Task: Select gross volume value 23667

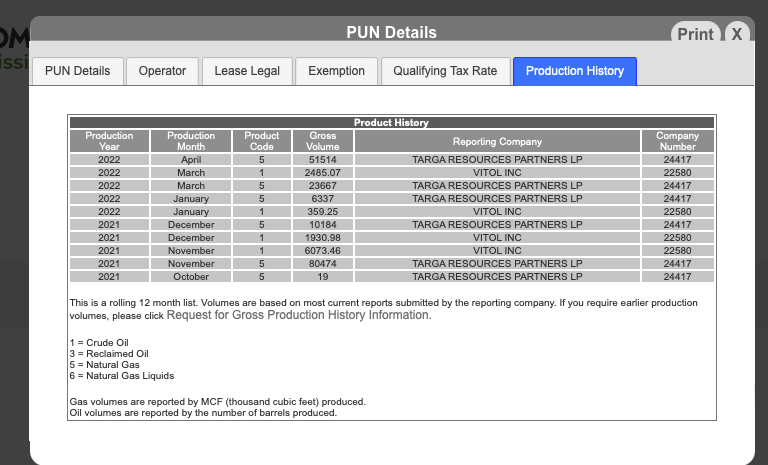Action: coord(323,186)
